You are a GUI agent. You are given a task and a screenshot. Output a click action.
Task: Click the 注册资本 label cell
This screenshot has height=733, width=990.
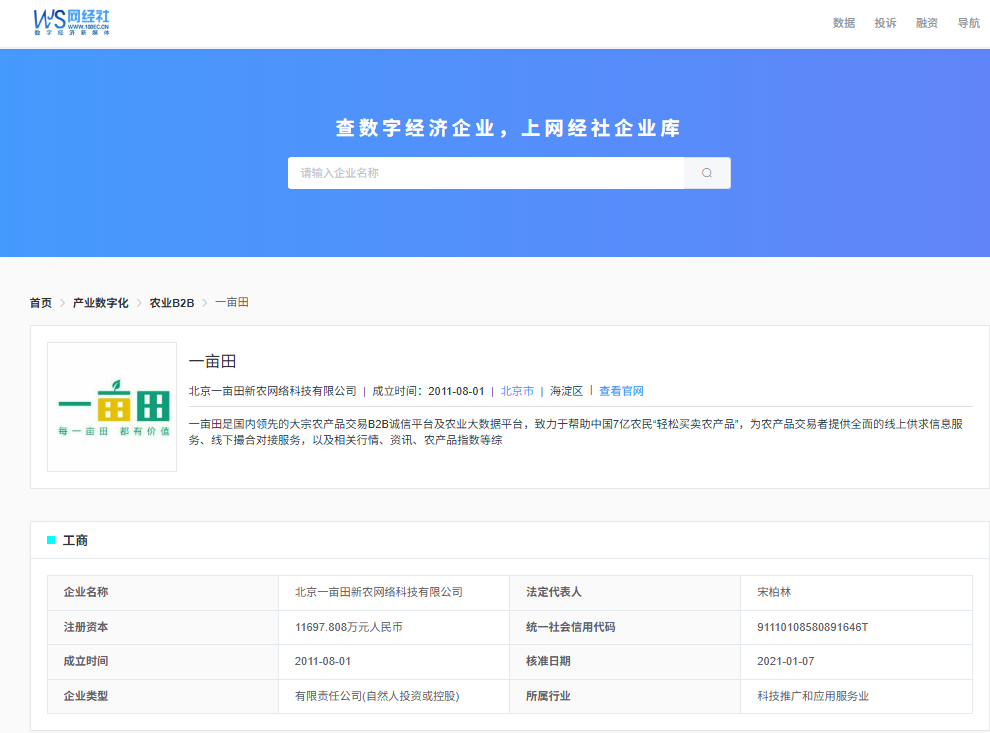[163, 627]
